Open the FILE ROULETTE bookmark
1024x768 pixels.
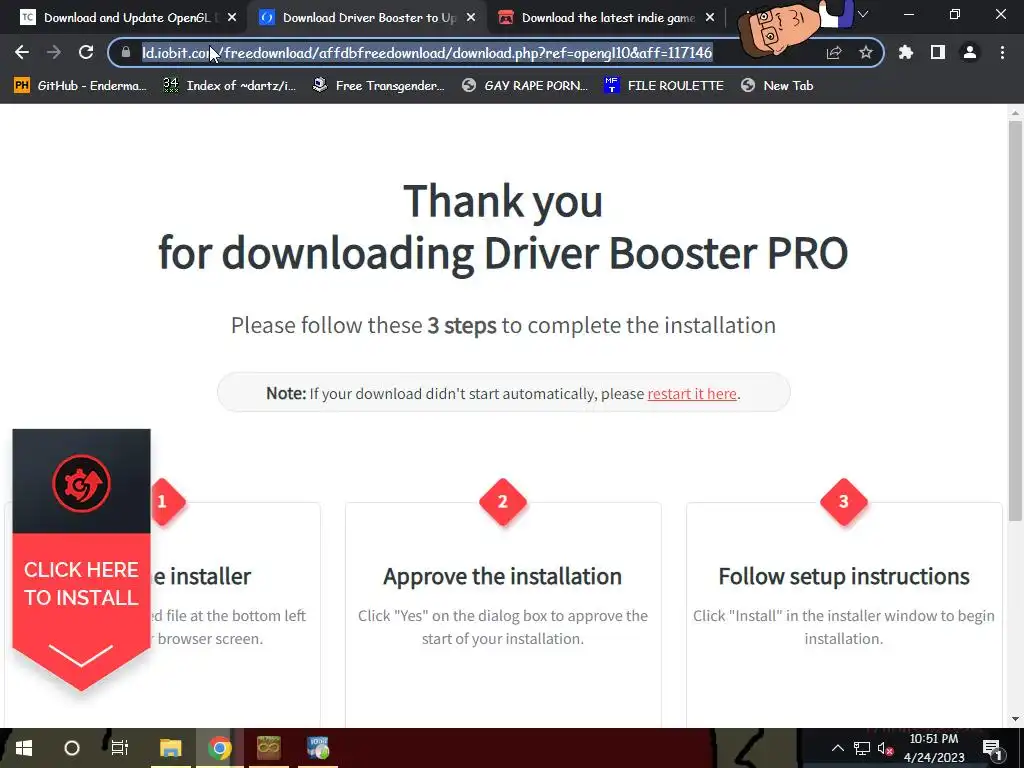click(664, 86)
